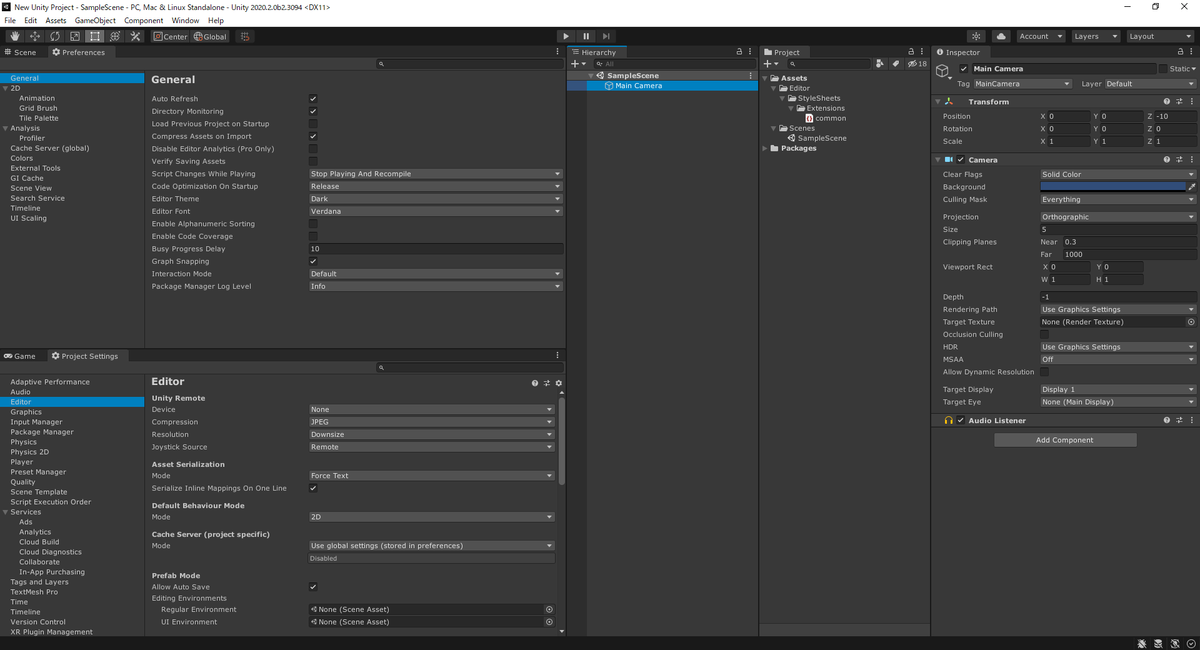Open the cloud services icon
The height and width of the screenshot is (650, 1200).
point(1001,36)
